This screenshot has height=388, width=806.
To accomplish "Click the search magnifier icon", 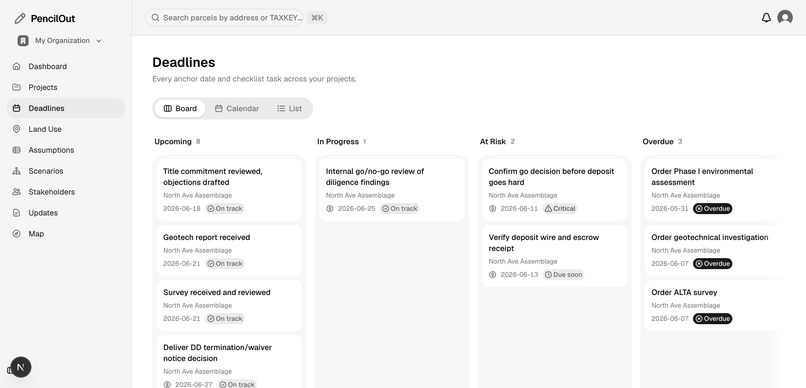I will pyautogui.click(x=155, y=17).
